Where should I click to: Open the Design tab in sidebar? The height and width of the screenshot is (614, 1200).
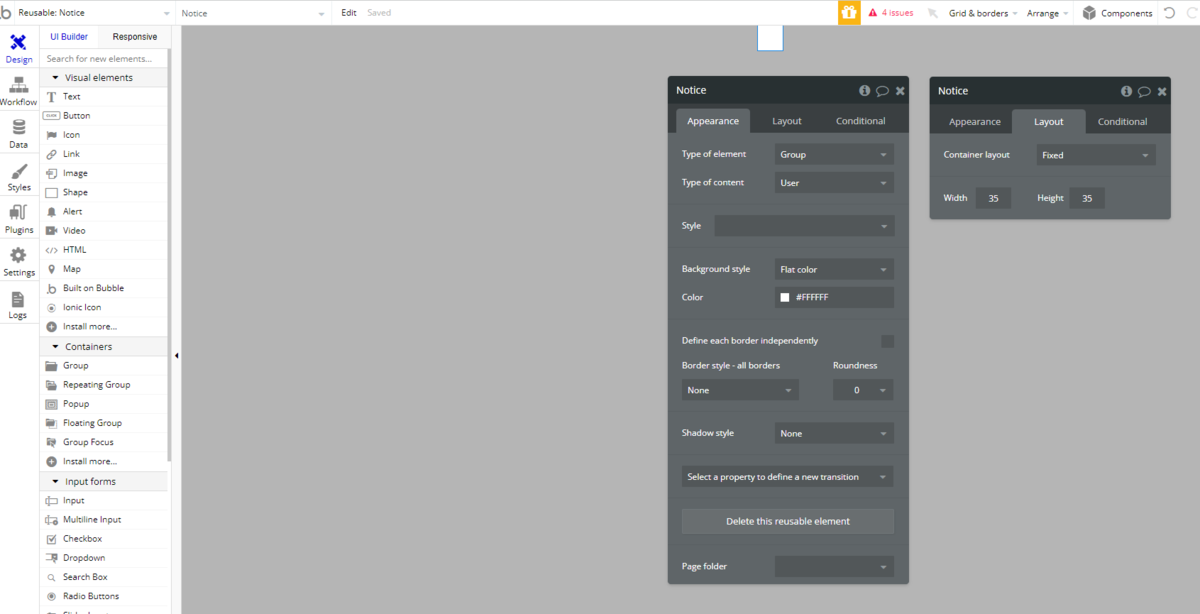[18, 48]
